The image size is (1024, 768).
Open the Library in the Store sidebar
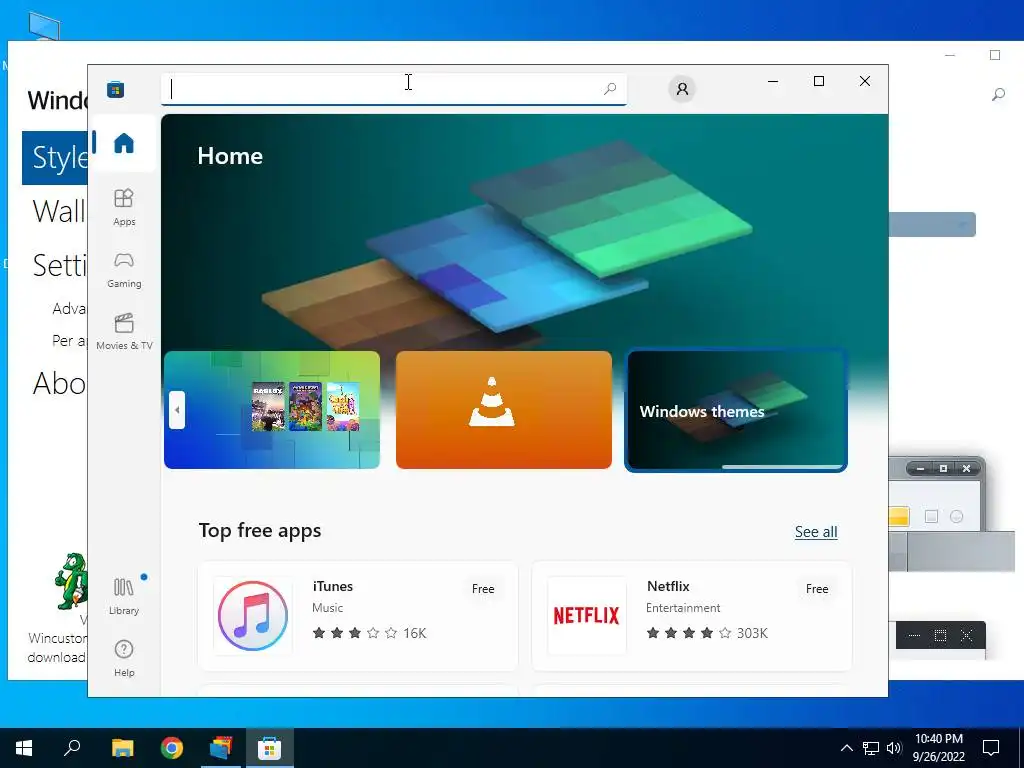tap(123, 596)
